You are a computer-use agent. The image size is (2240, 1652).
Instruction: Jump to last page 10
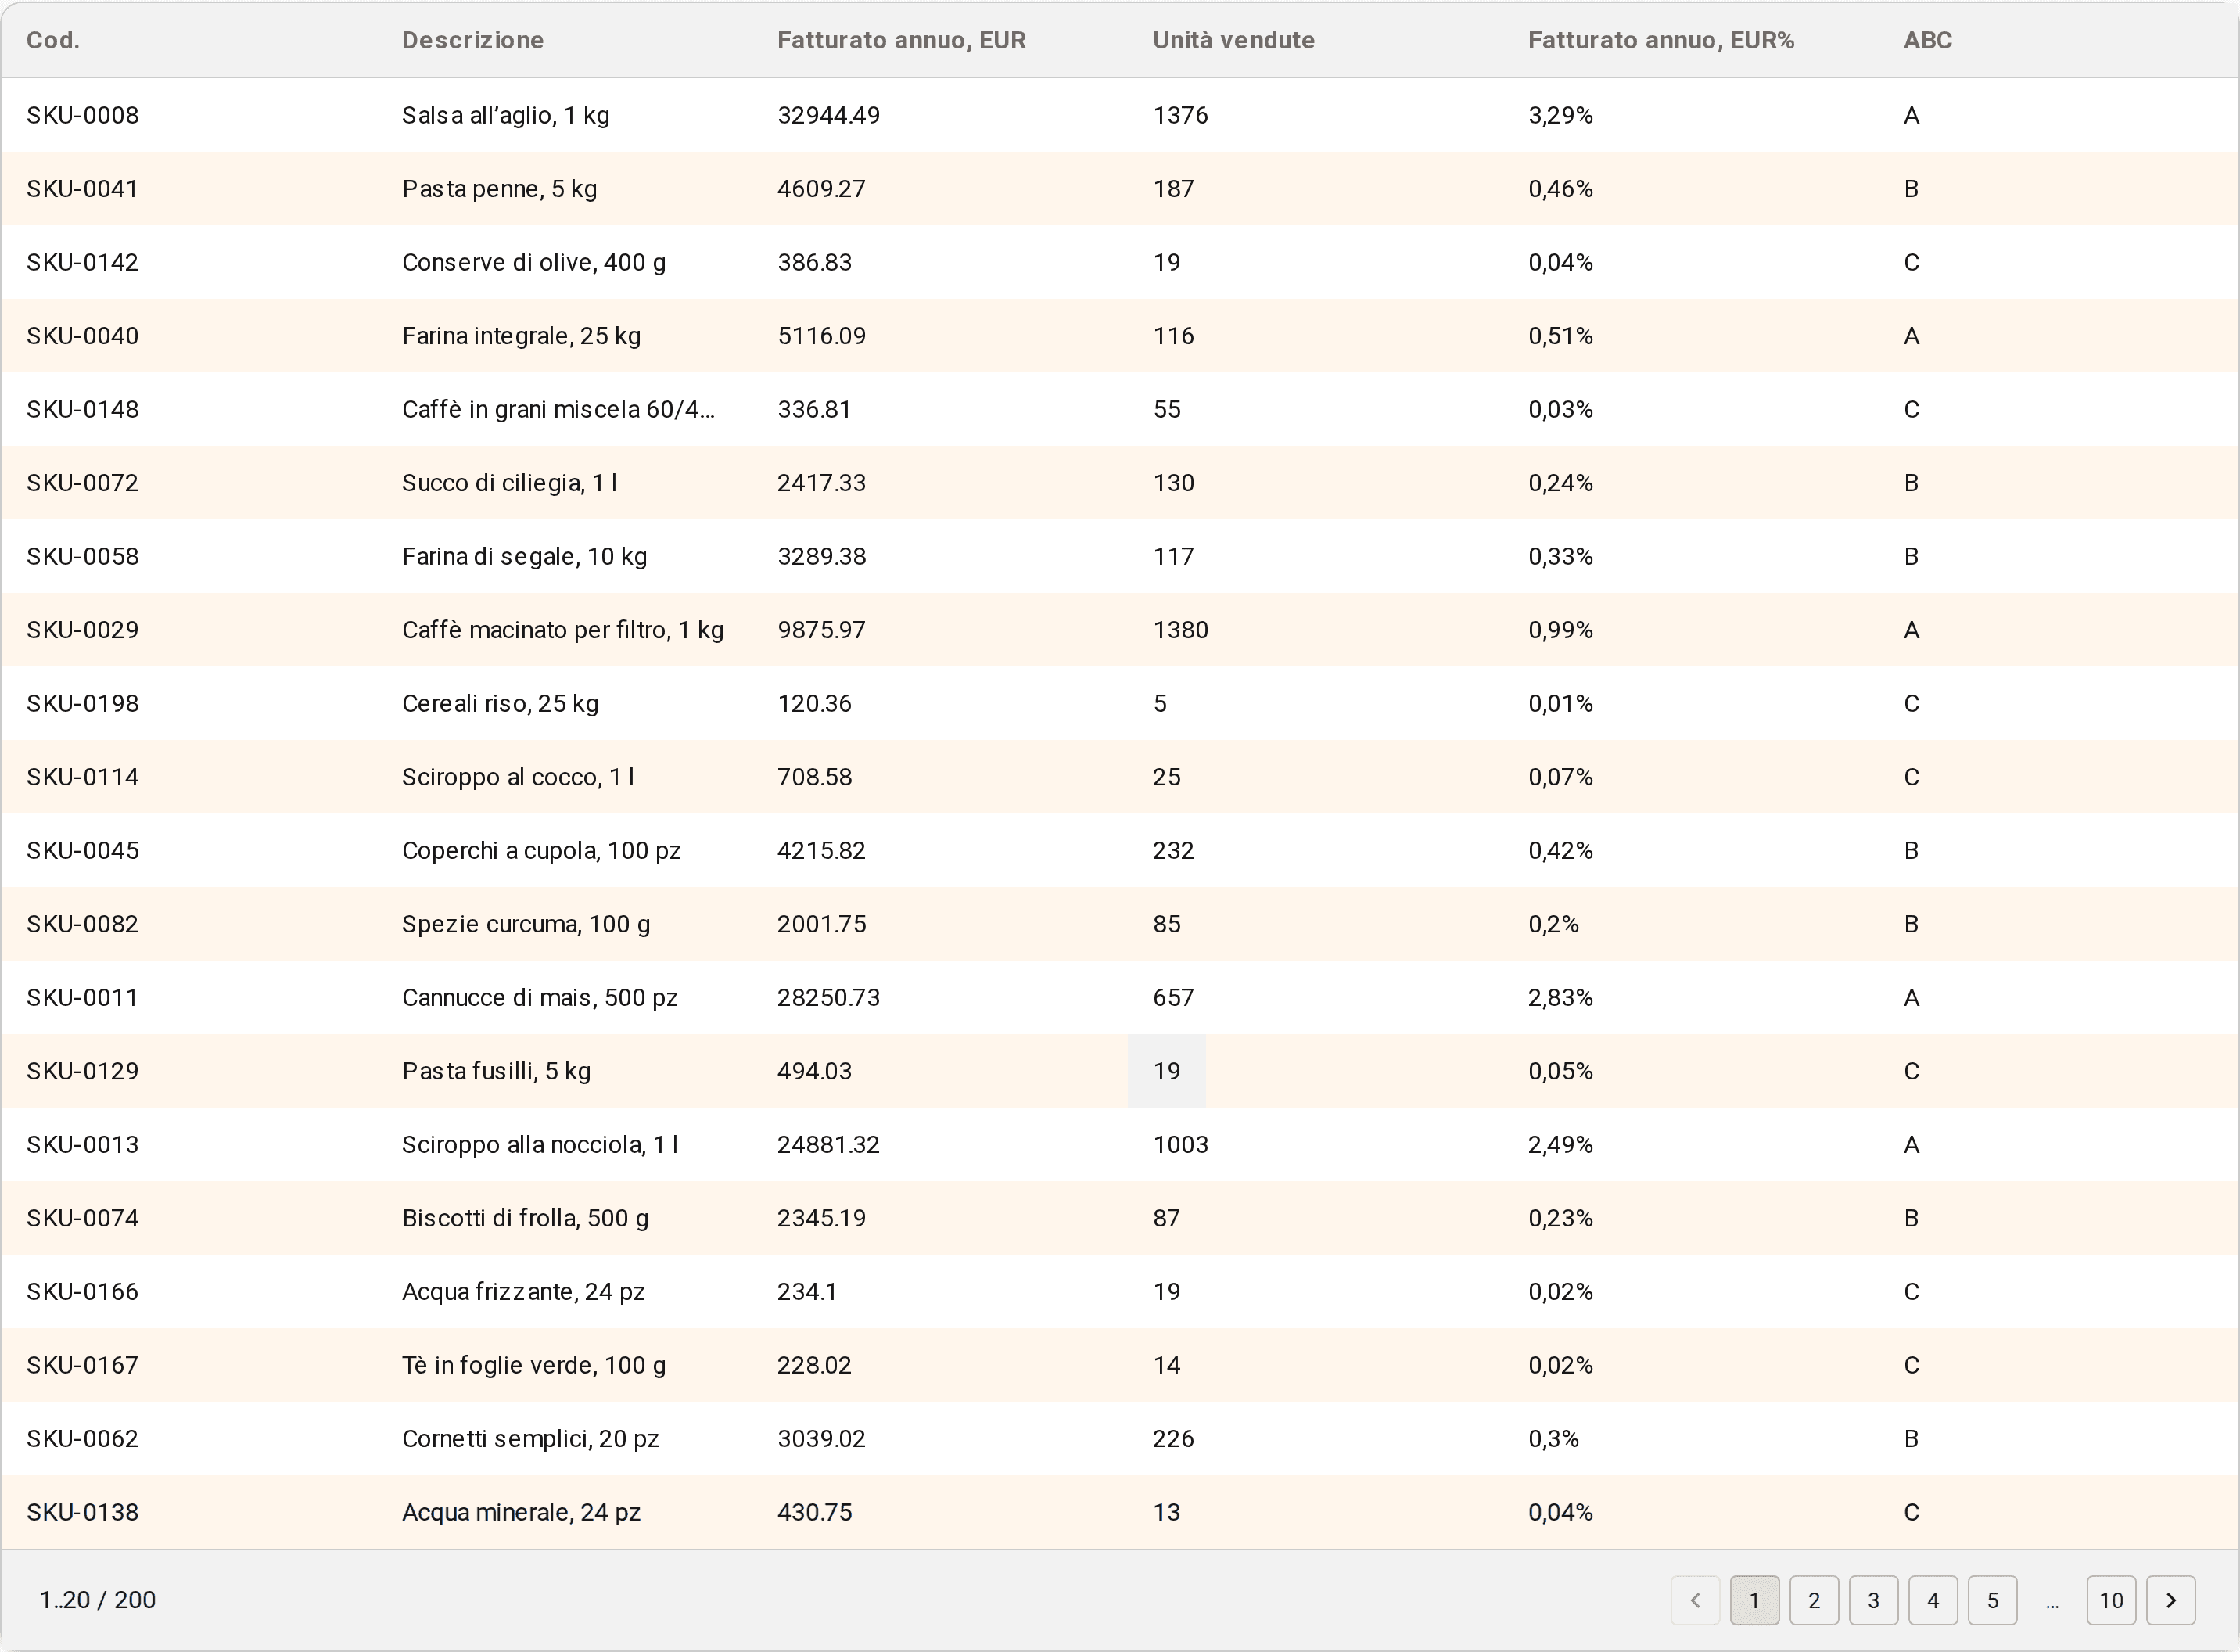(2111, 1601)
